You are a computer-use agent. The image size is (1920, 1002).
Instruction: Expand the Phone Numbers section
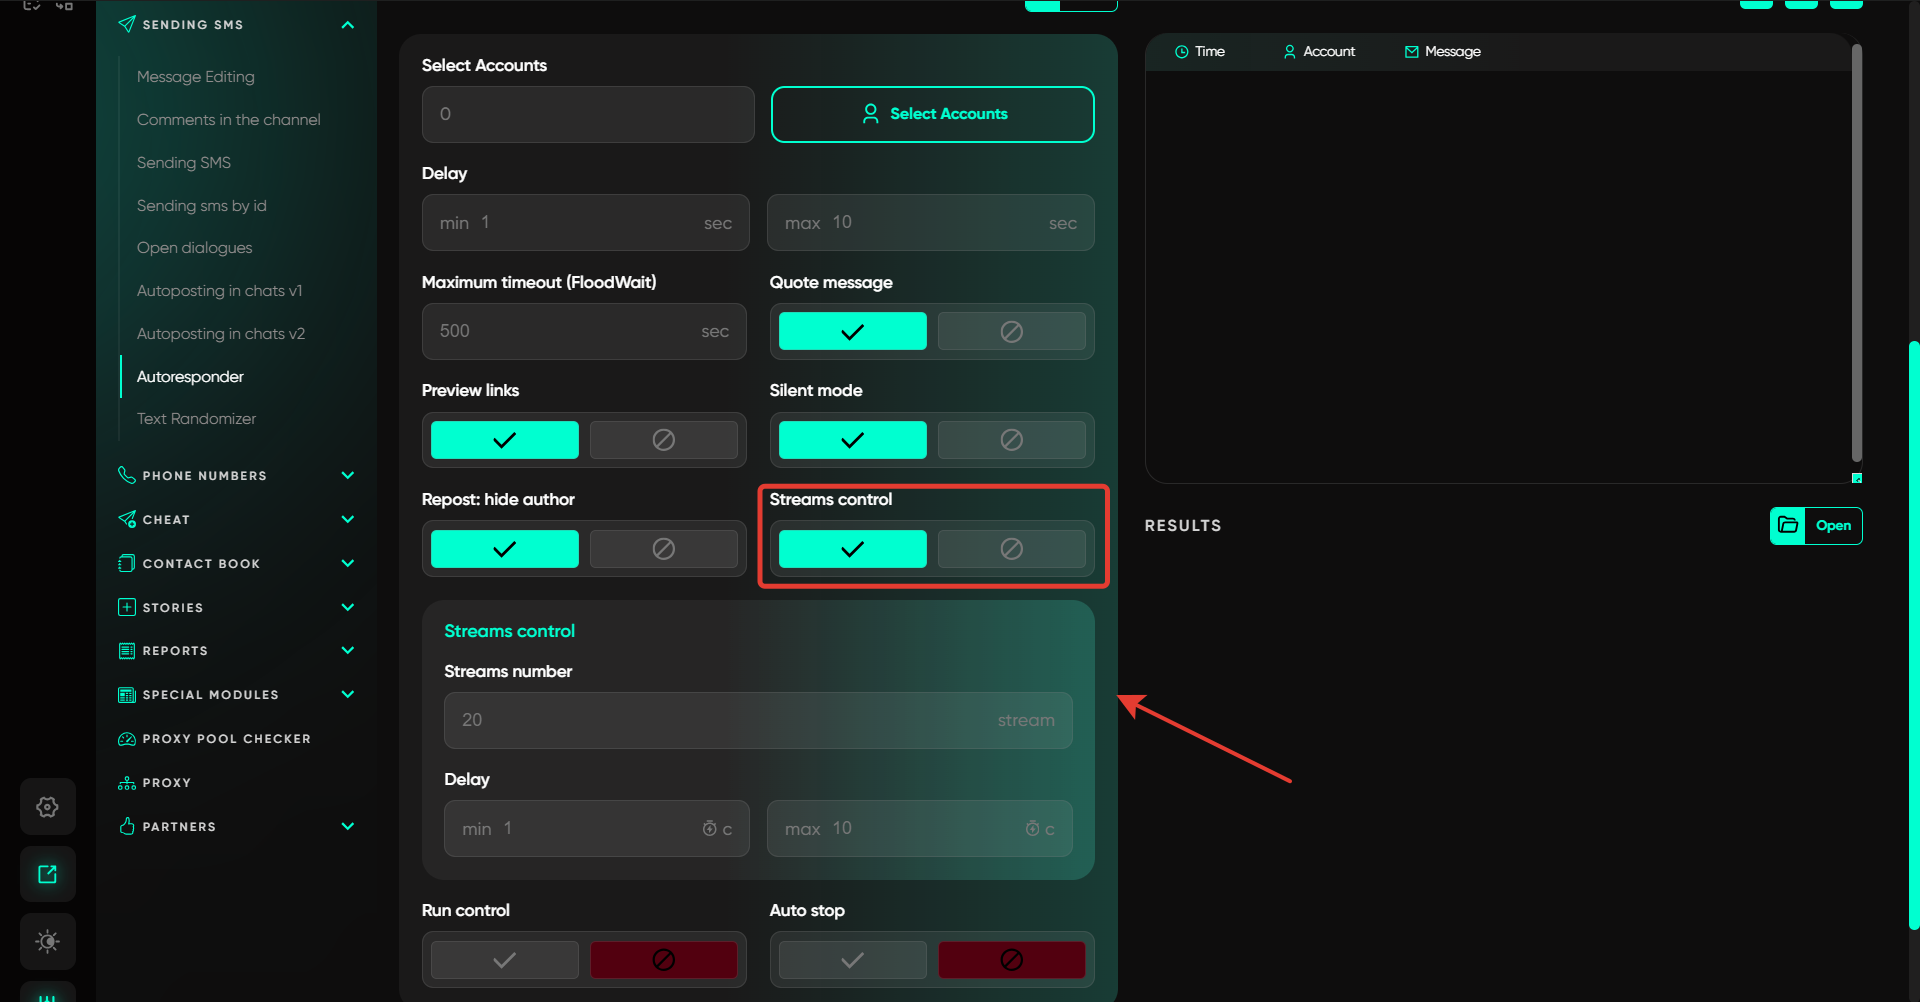point(347,476)
